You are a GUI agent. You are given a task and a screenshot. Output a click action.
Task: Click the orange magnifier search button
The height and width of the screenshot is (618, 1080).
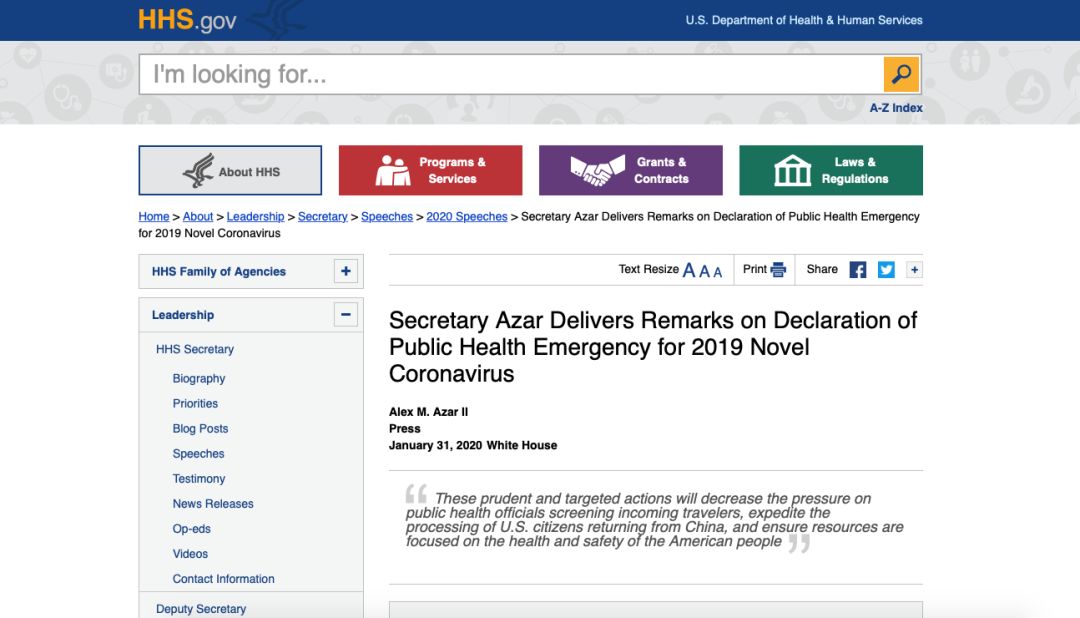[x=901, y=74]
